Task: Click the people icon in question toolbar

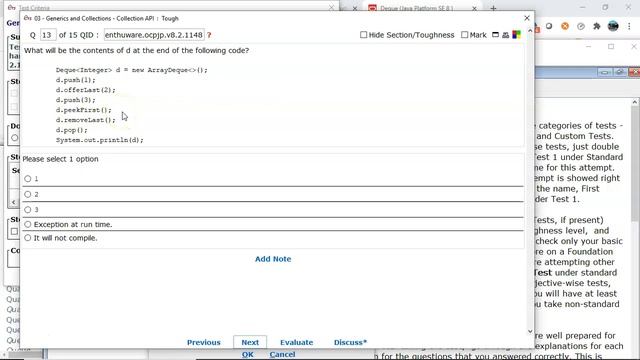Action: coord(505,35)
